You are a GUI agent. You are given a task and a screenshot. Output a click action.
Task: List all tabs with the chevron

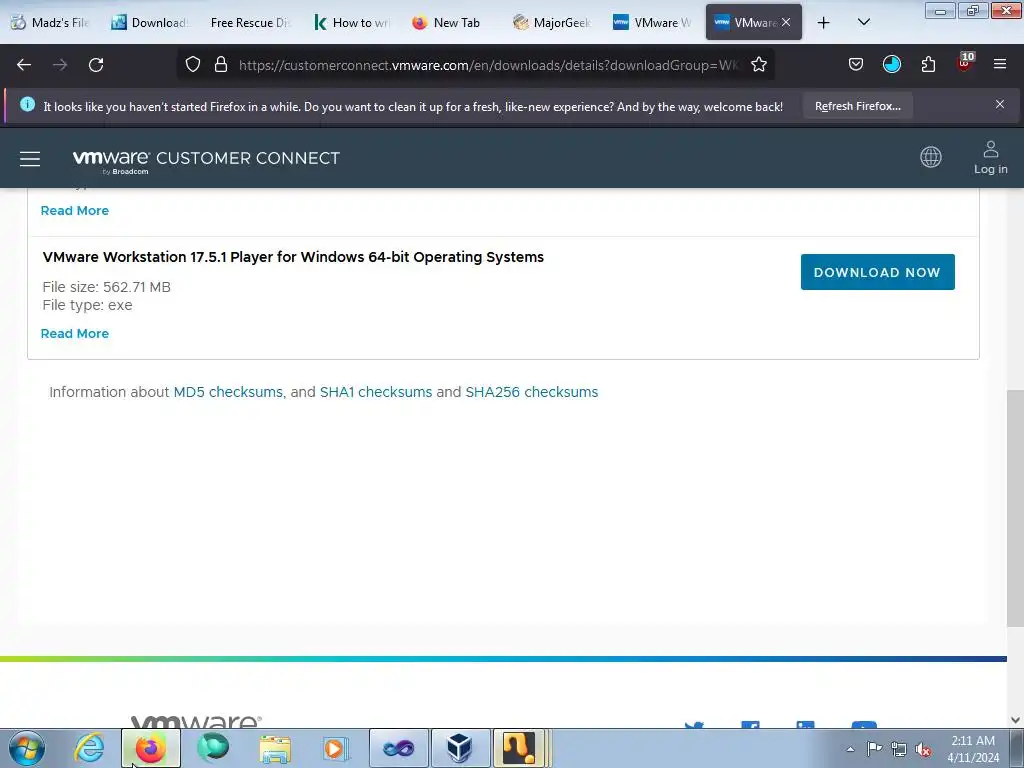pos(863,22)
